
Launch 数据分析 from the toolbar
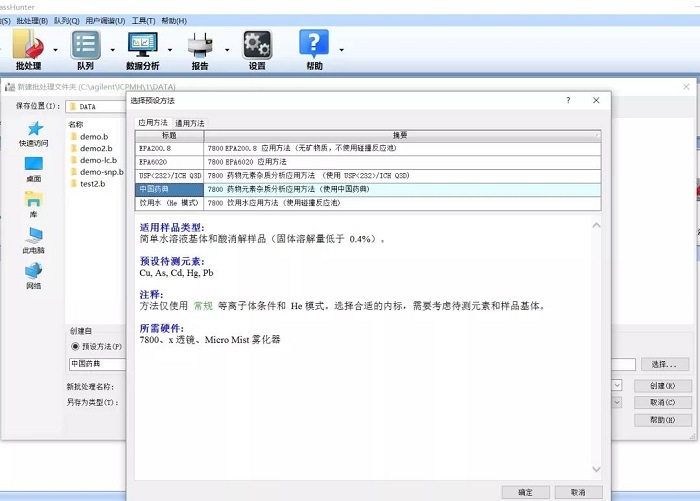[x=142, y=46]
